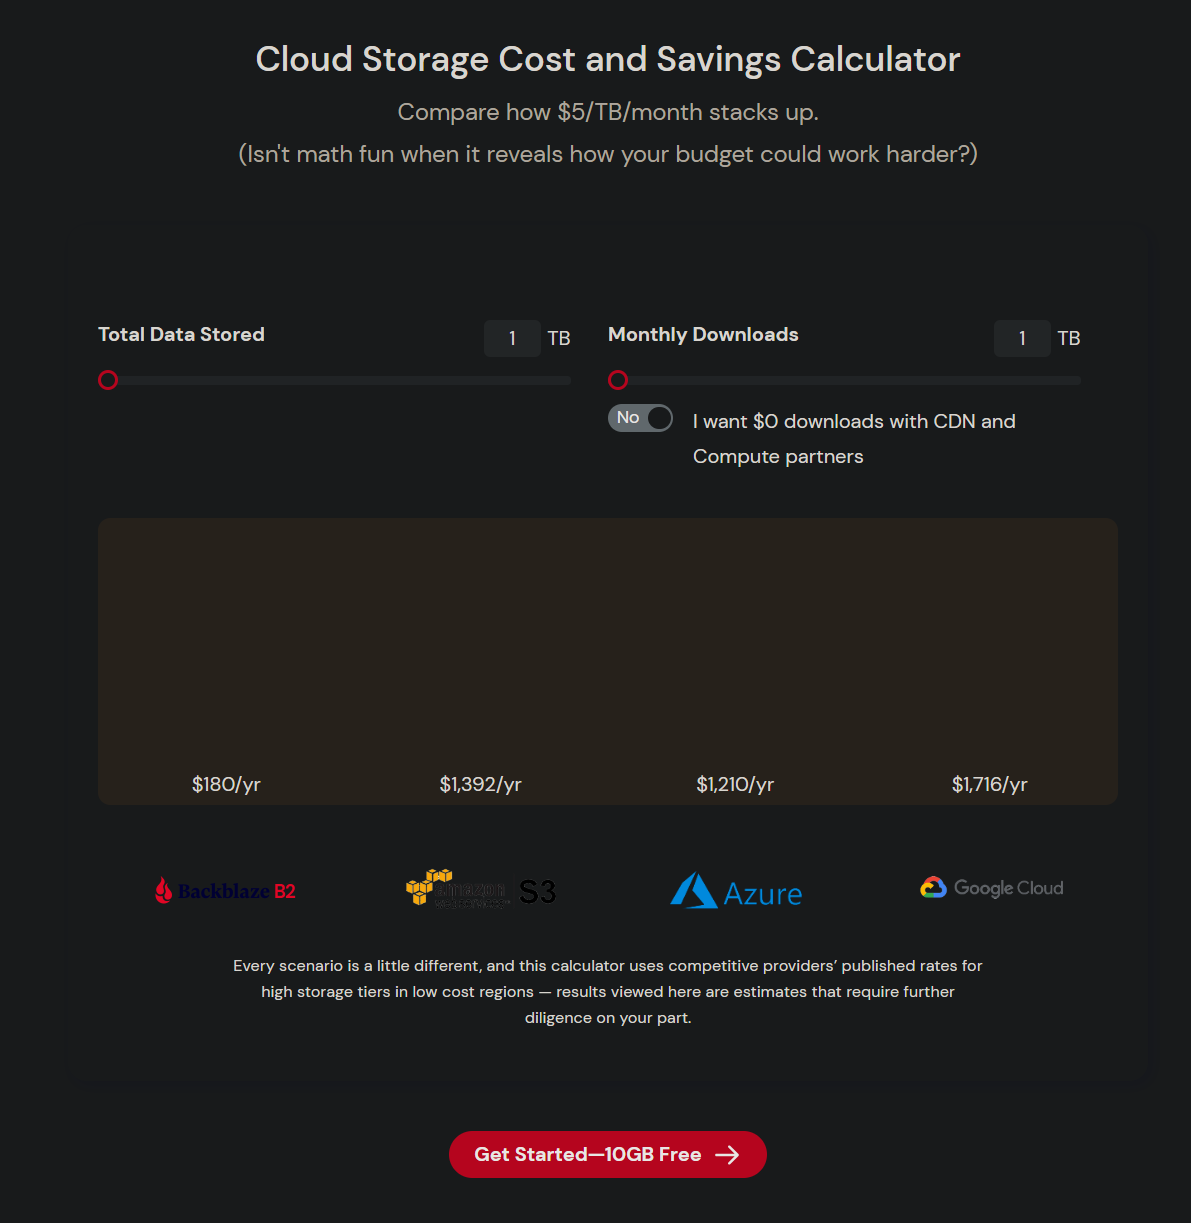
Task: Grab the Total Data Stored slider handle
Action: (x=108, y=380)
